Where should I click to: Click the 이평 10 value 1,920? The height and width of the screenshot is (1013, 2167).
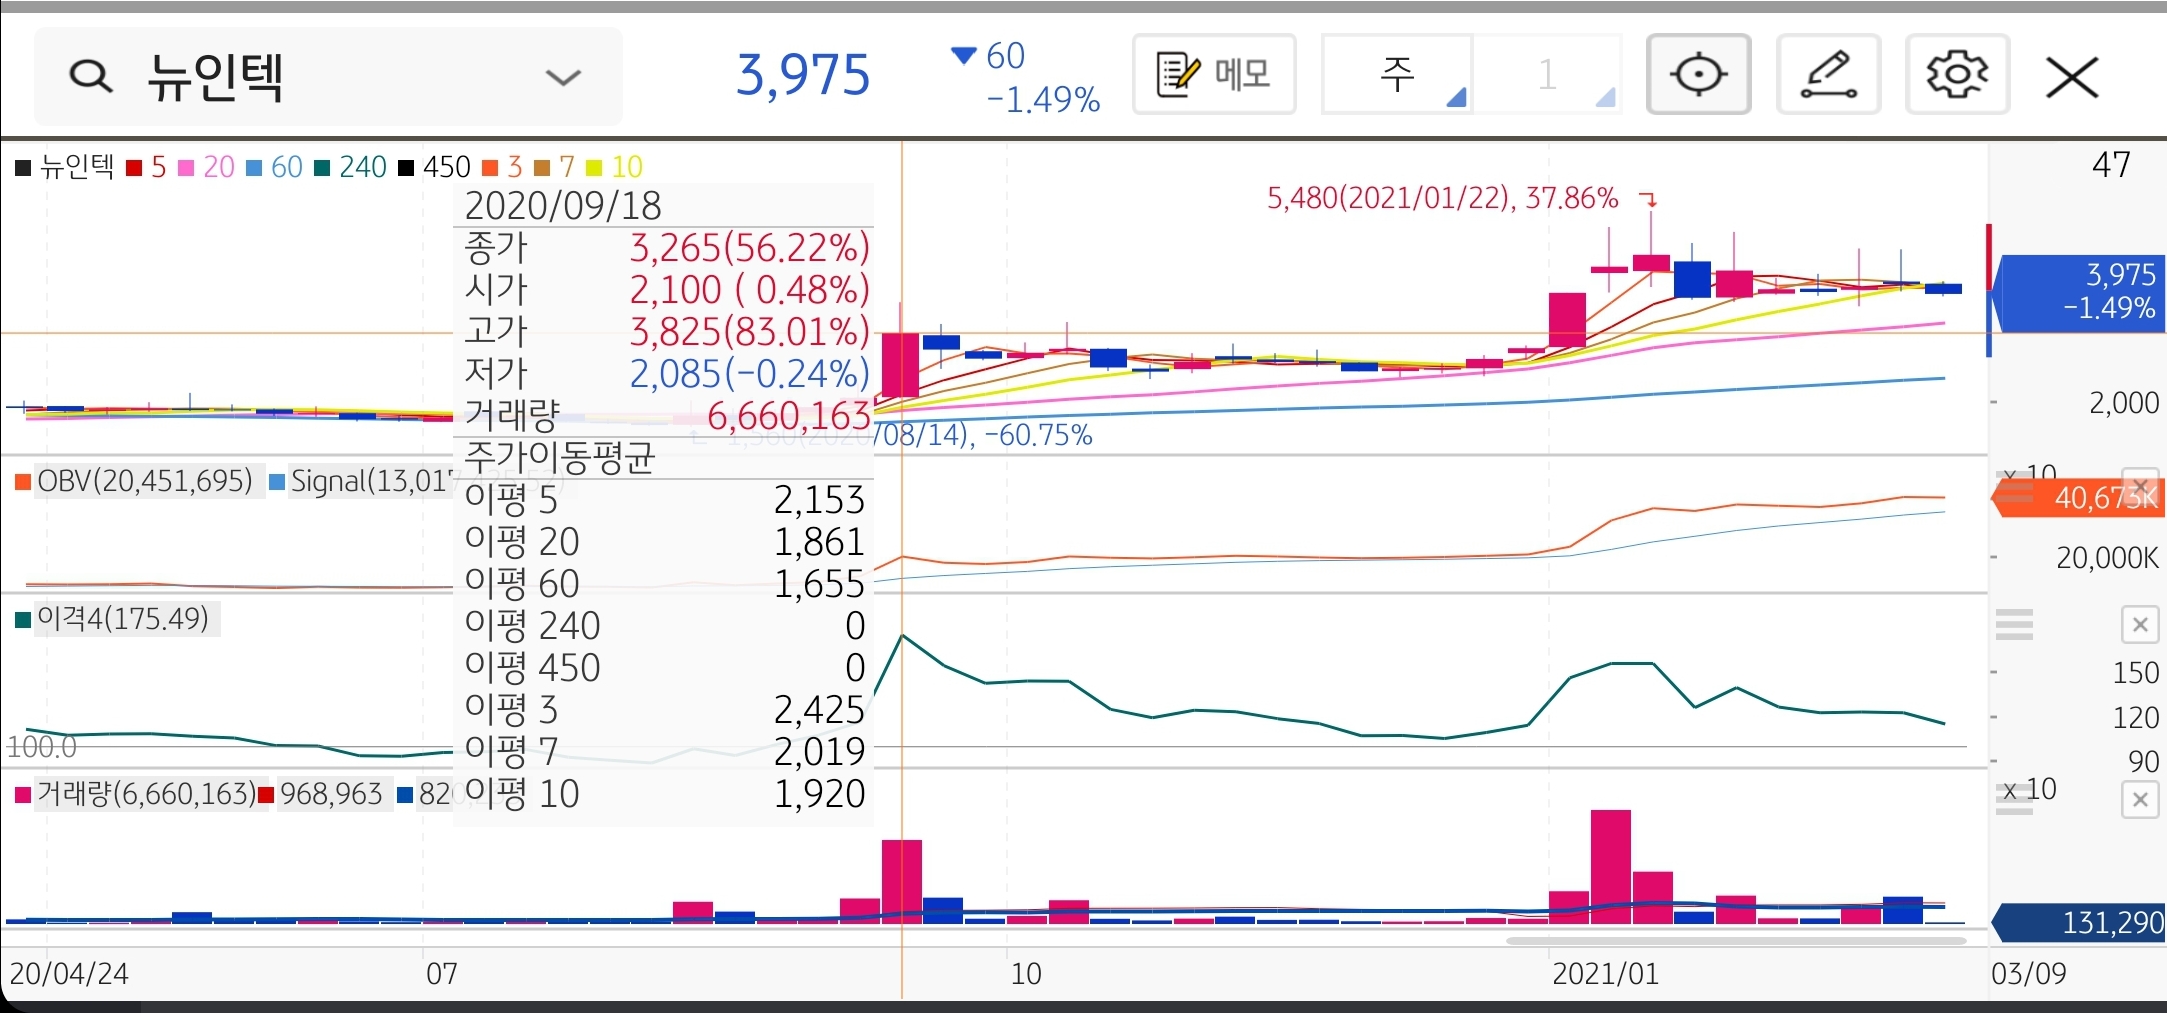[819, 794]
